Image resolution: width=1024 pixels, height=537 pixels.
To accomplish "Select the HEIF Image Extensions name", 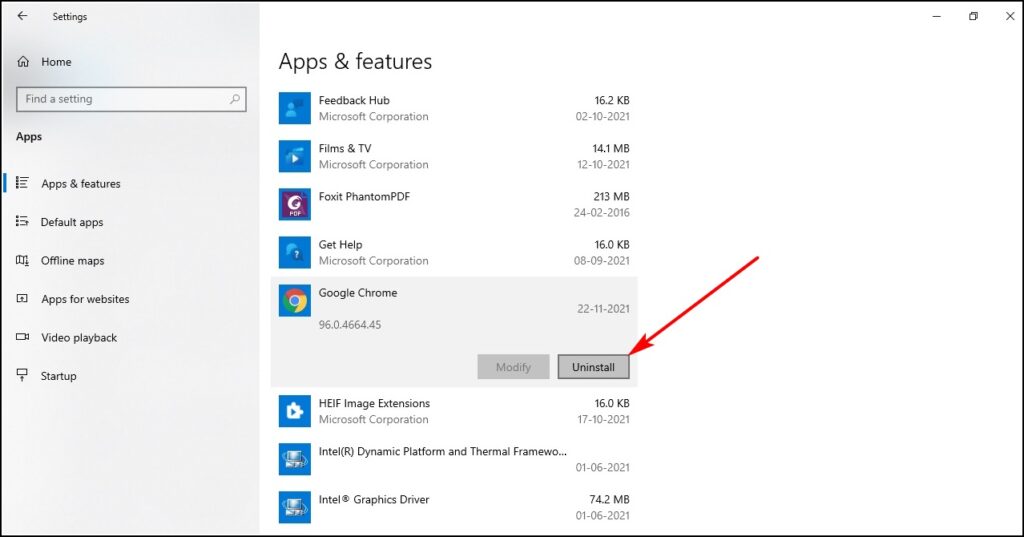I will pos(374,403).
